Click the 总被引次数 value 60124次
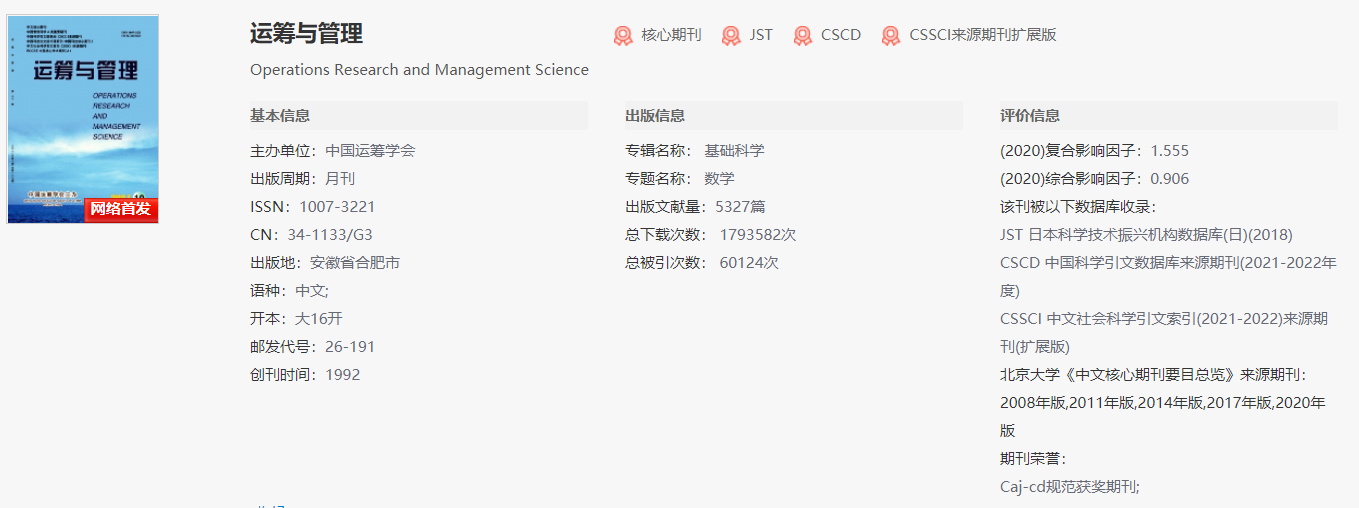 coord(749,263)
